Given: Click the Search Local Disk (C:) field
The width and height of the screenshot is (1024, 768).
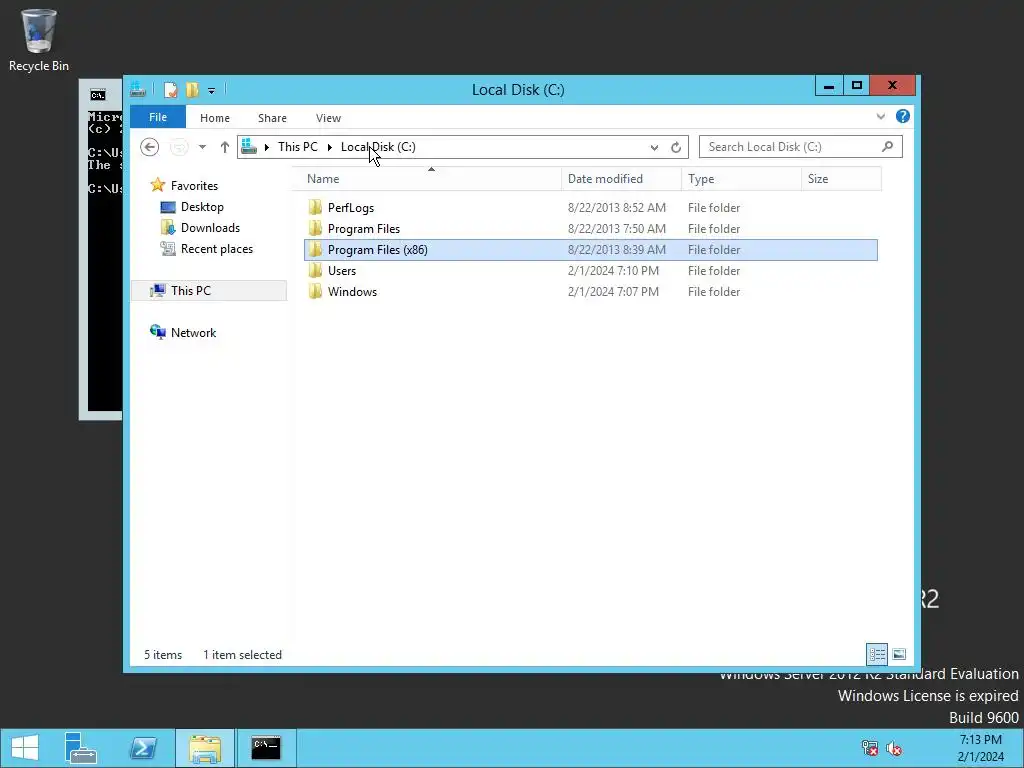Looking at the screenshot, I should (x=801, y=147).
